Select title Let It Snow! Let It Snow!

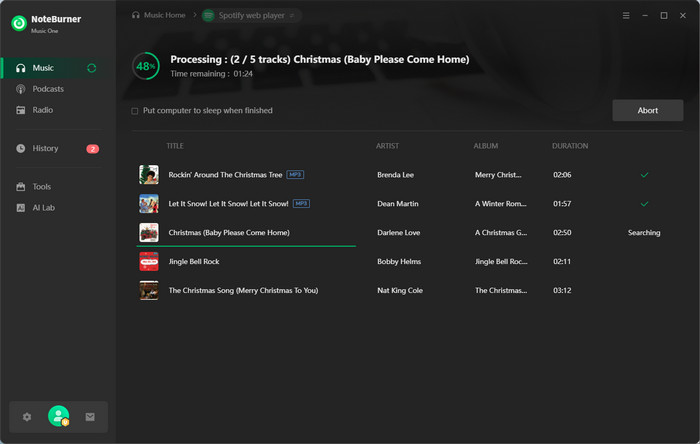coord(228,203)
